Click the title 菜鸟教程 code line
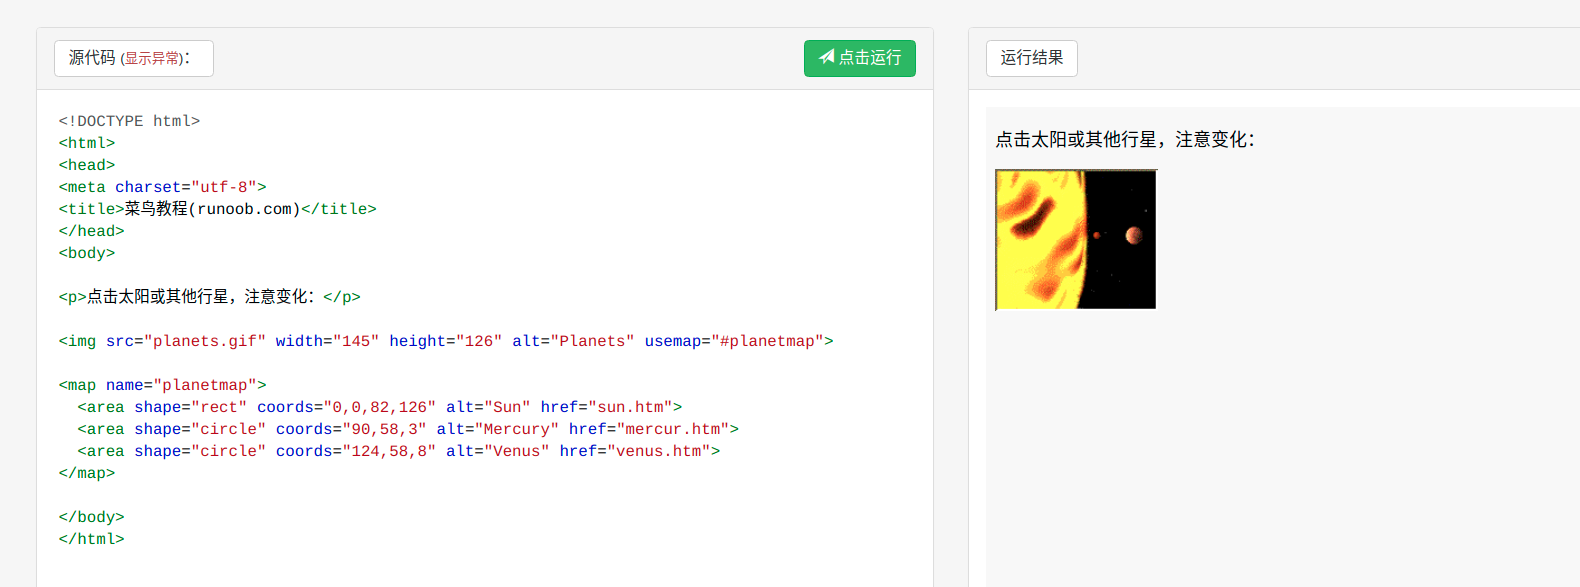Screen dimensions: 1580x587 (x=217, y=209)
